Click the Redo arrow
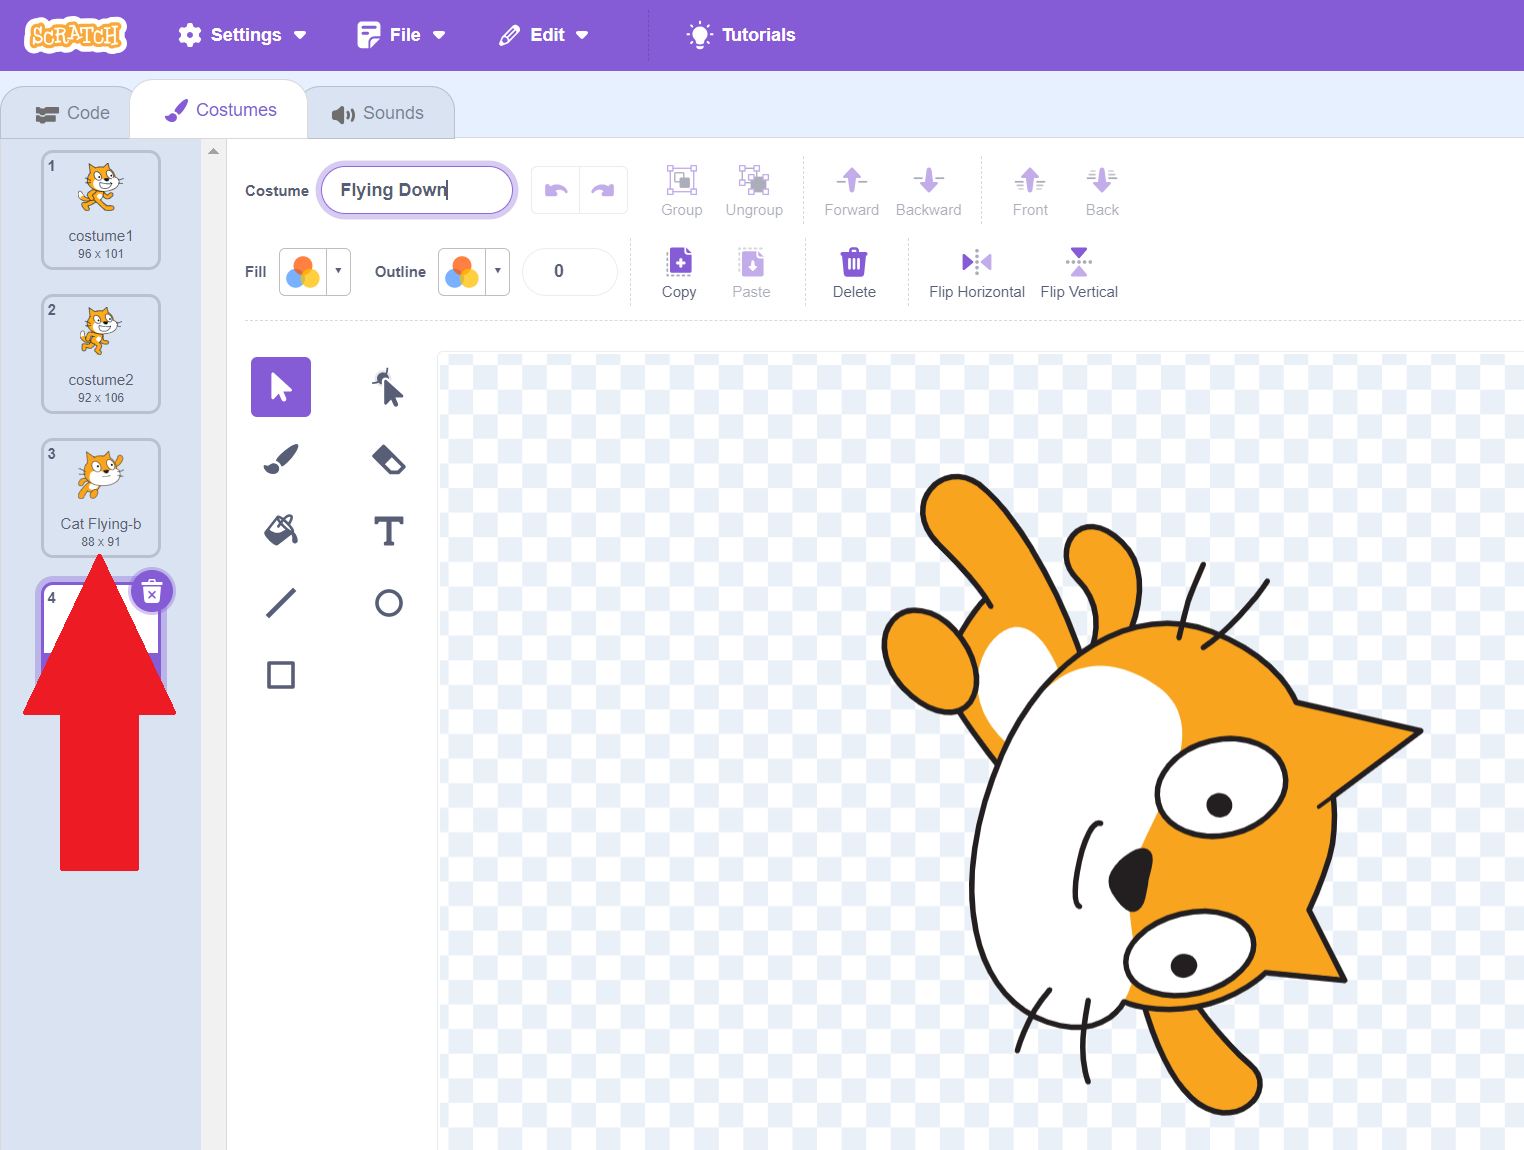Image resolution: width=1524 pixels, height=1150 pixels. tap(603, 190)
